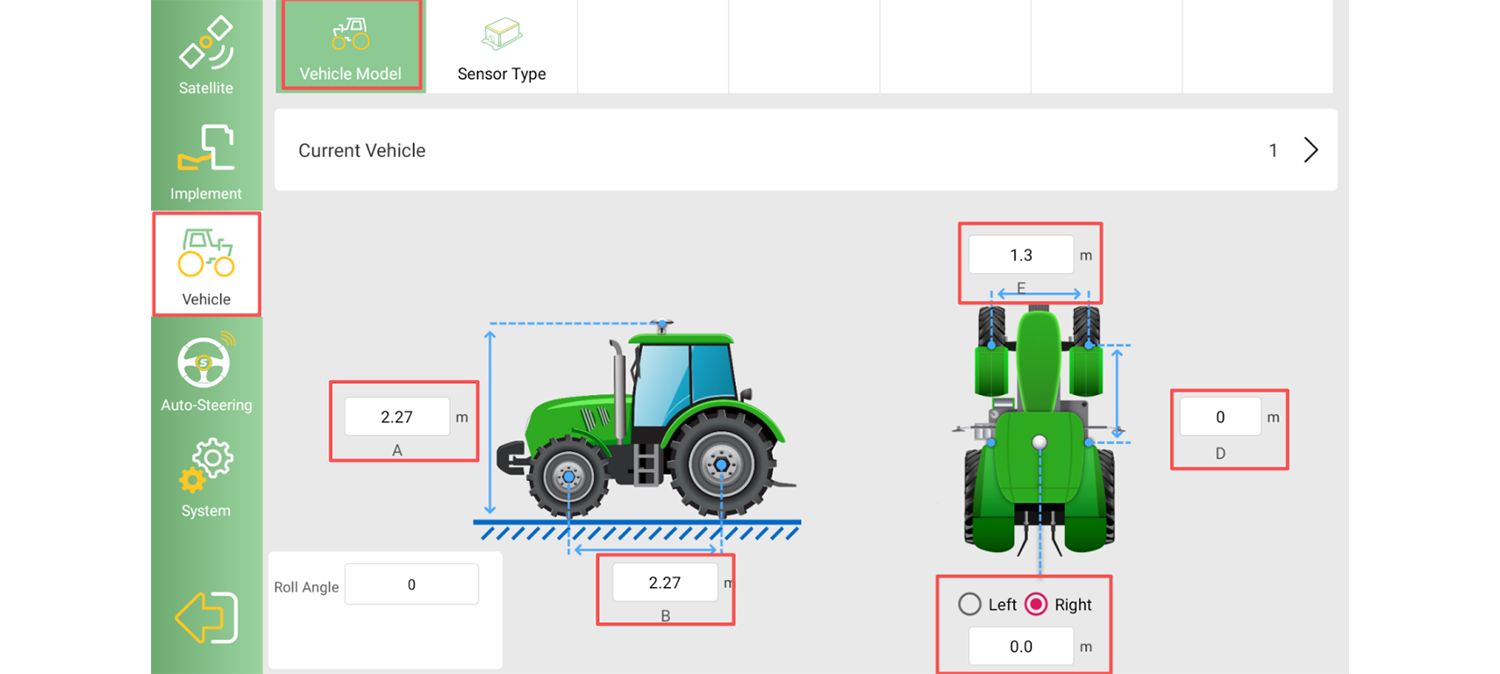Edit the E width field showing 1.3
This screenshot has width=1500, height=674.
[1021, 255]
